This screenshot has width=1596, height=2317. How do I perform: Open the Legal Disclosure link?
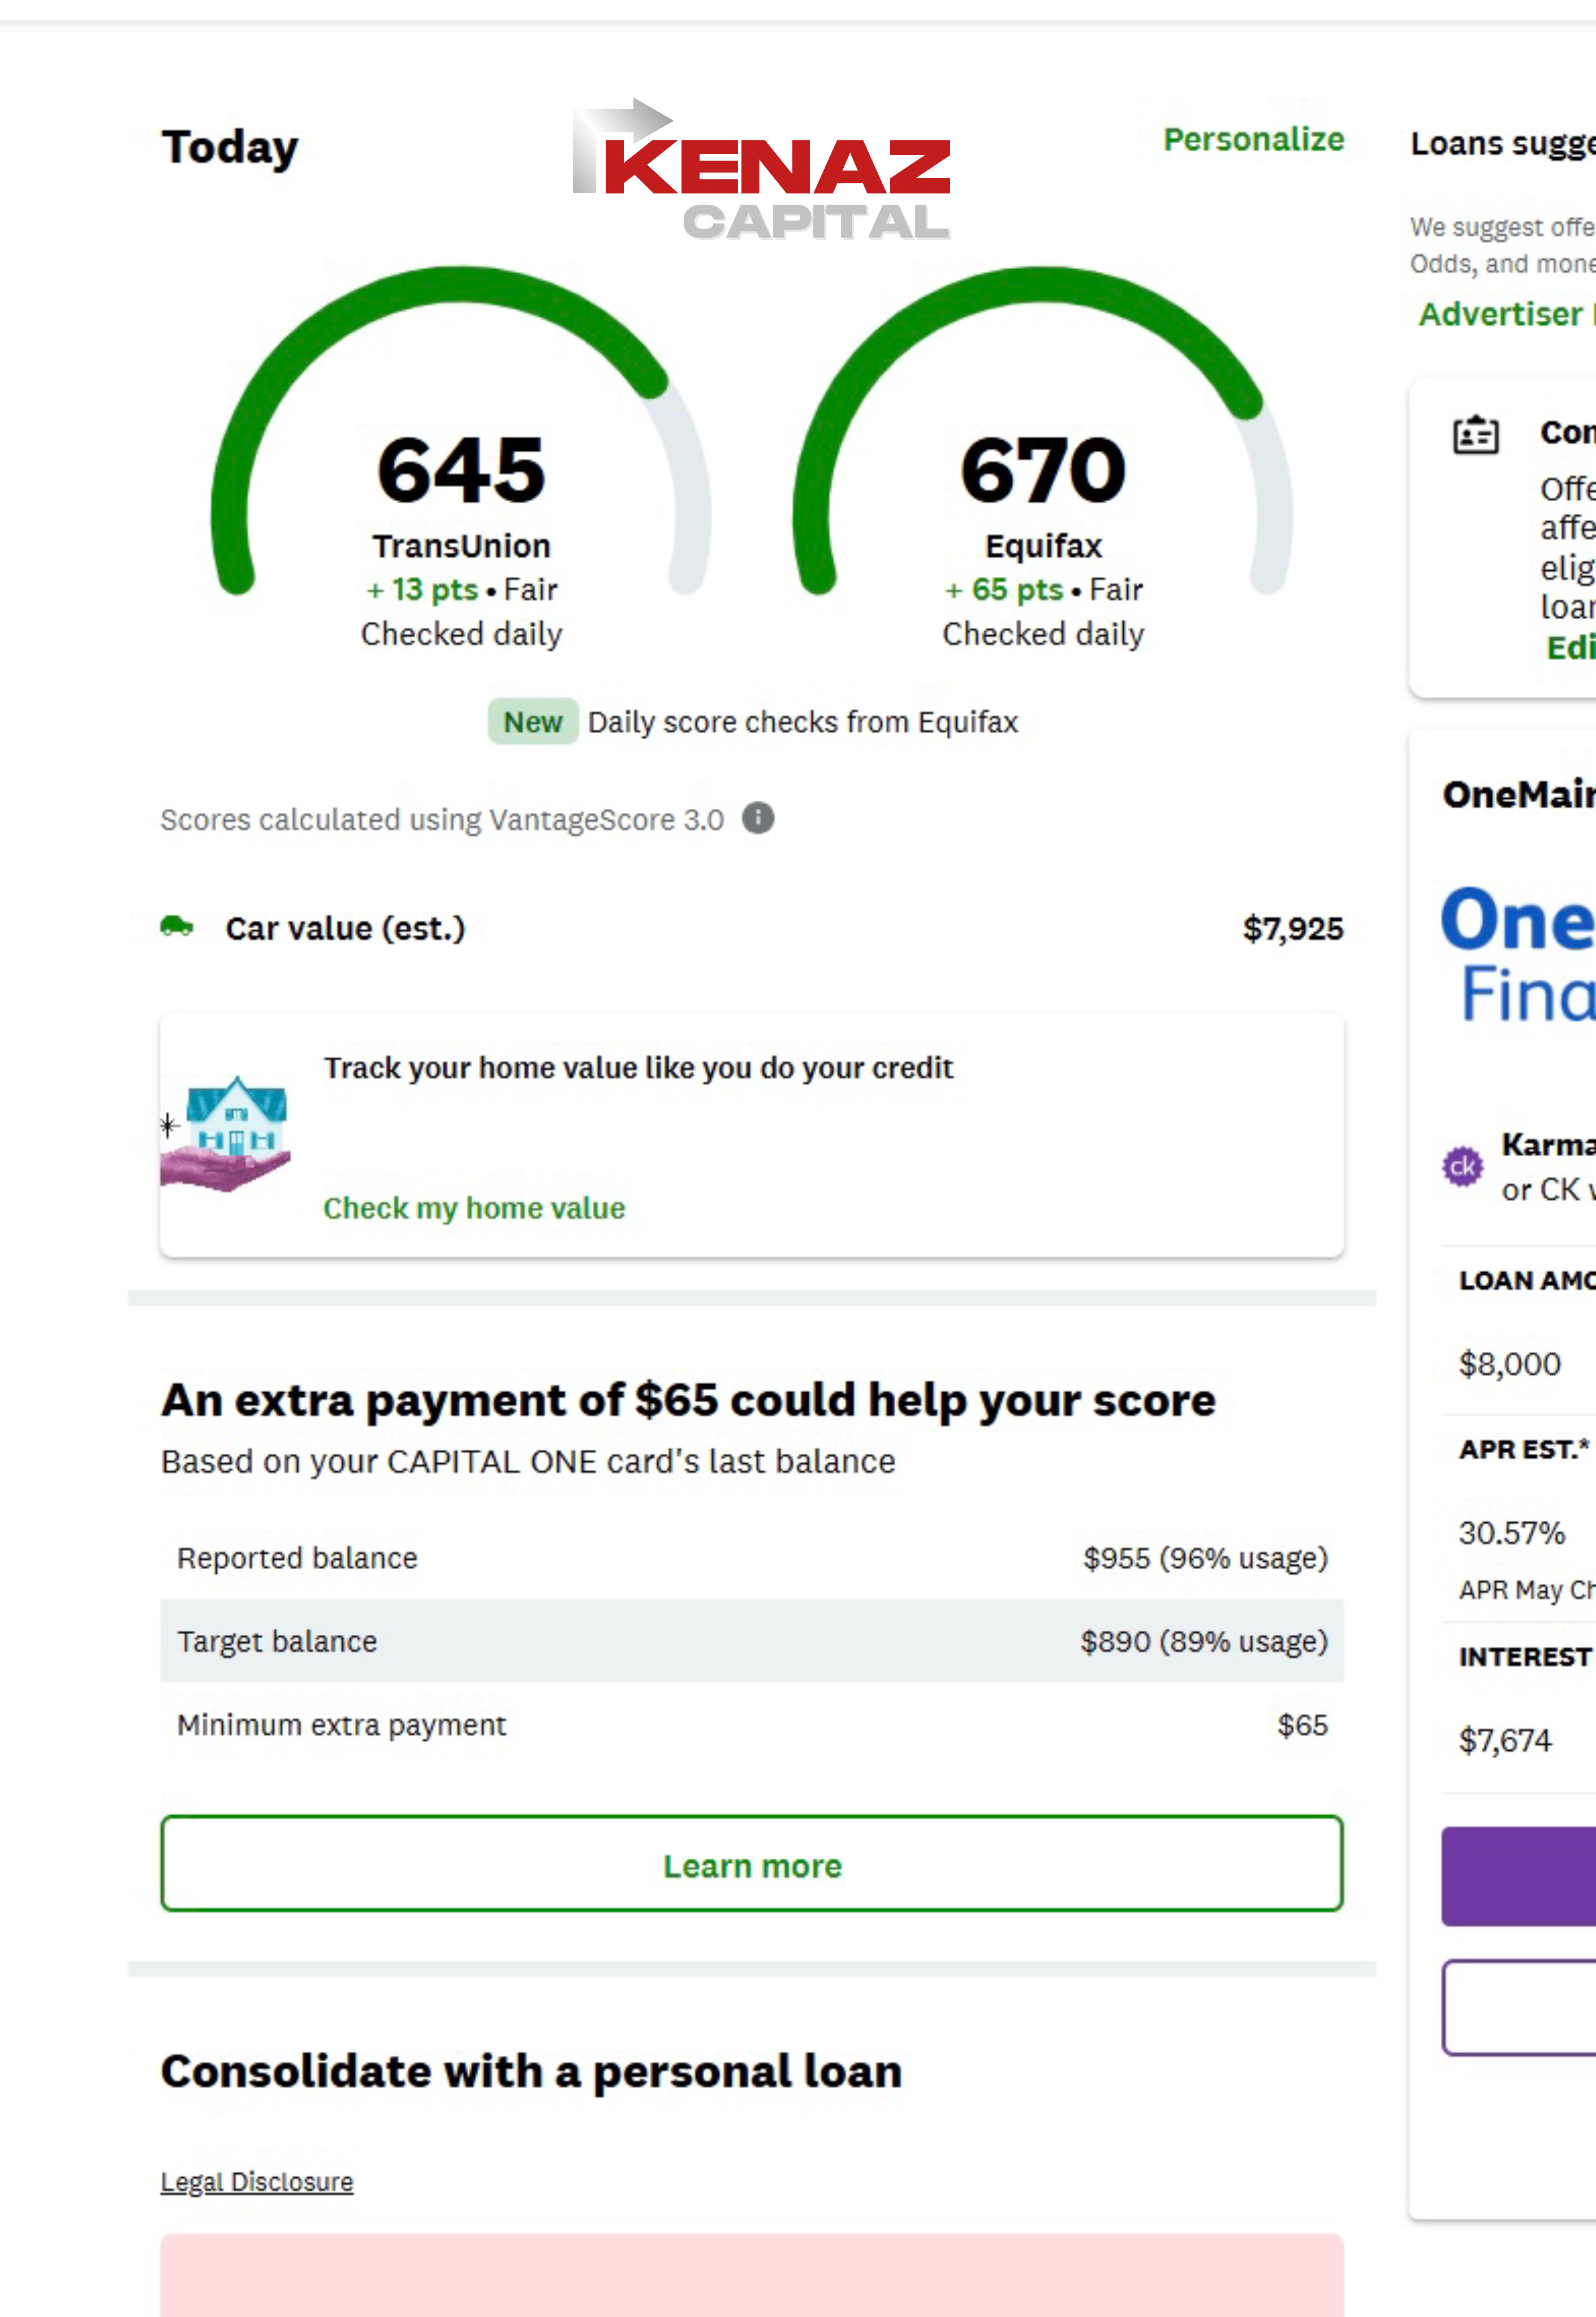coord(257,2181)
